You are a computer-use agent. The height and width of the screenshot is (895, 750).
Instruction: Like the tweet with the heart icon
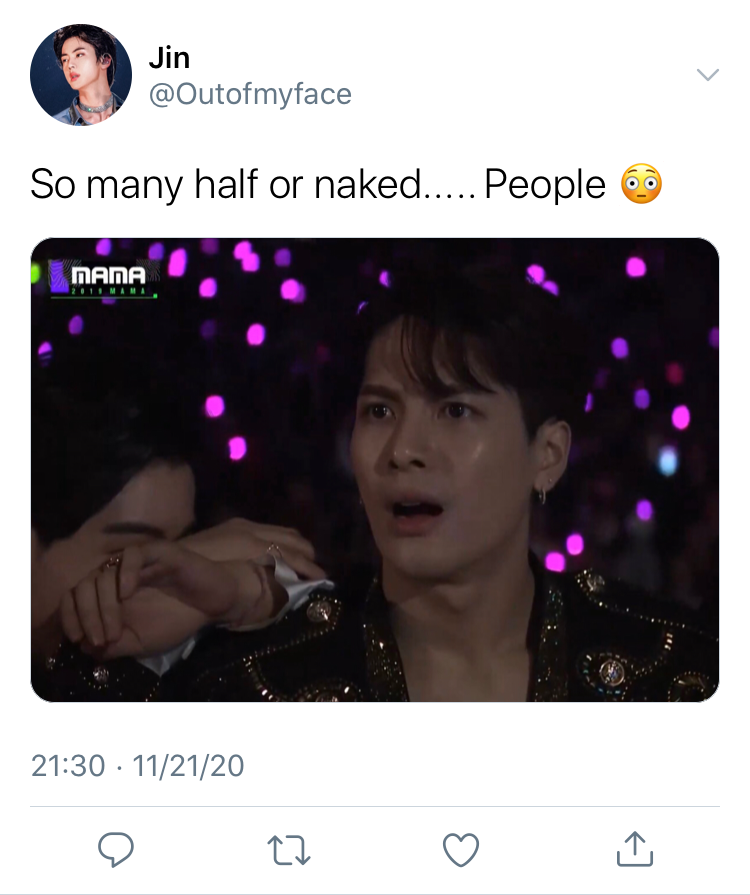point(461,850)
